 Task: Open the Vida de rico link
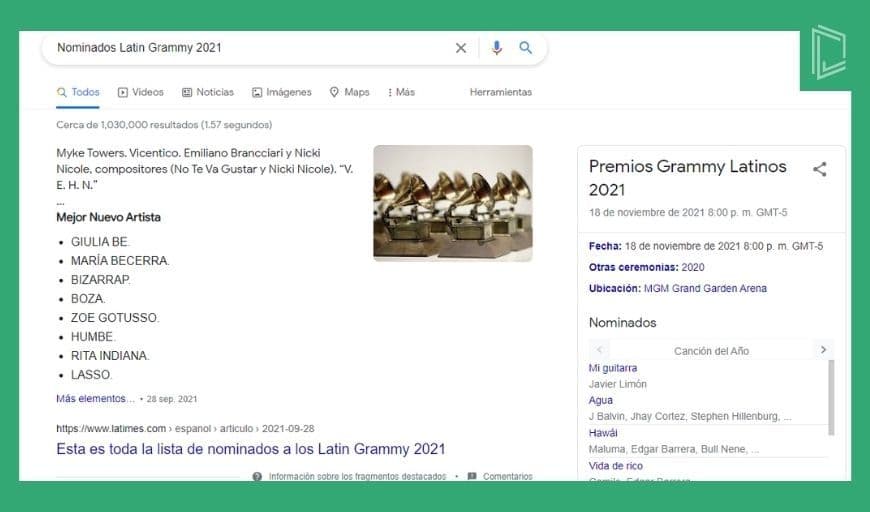pyautogui.click(x=615, y=465)
